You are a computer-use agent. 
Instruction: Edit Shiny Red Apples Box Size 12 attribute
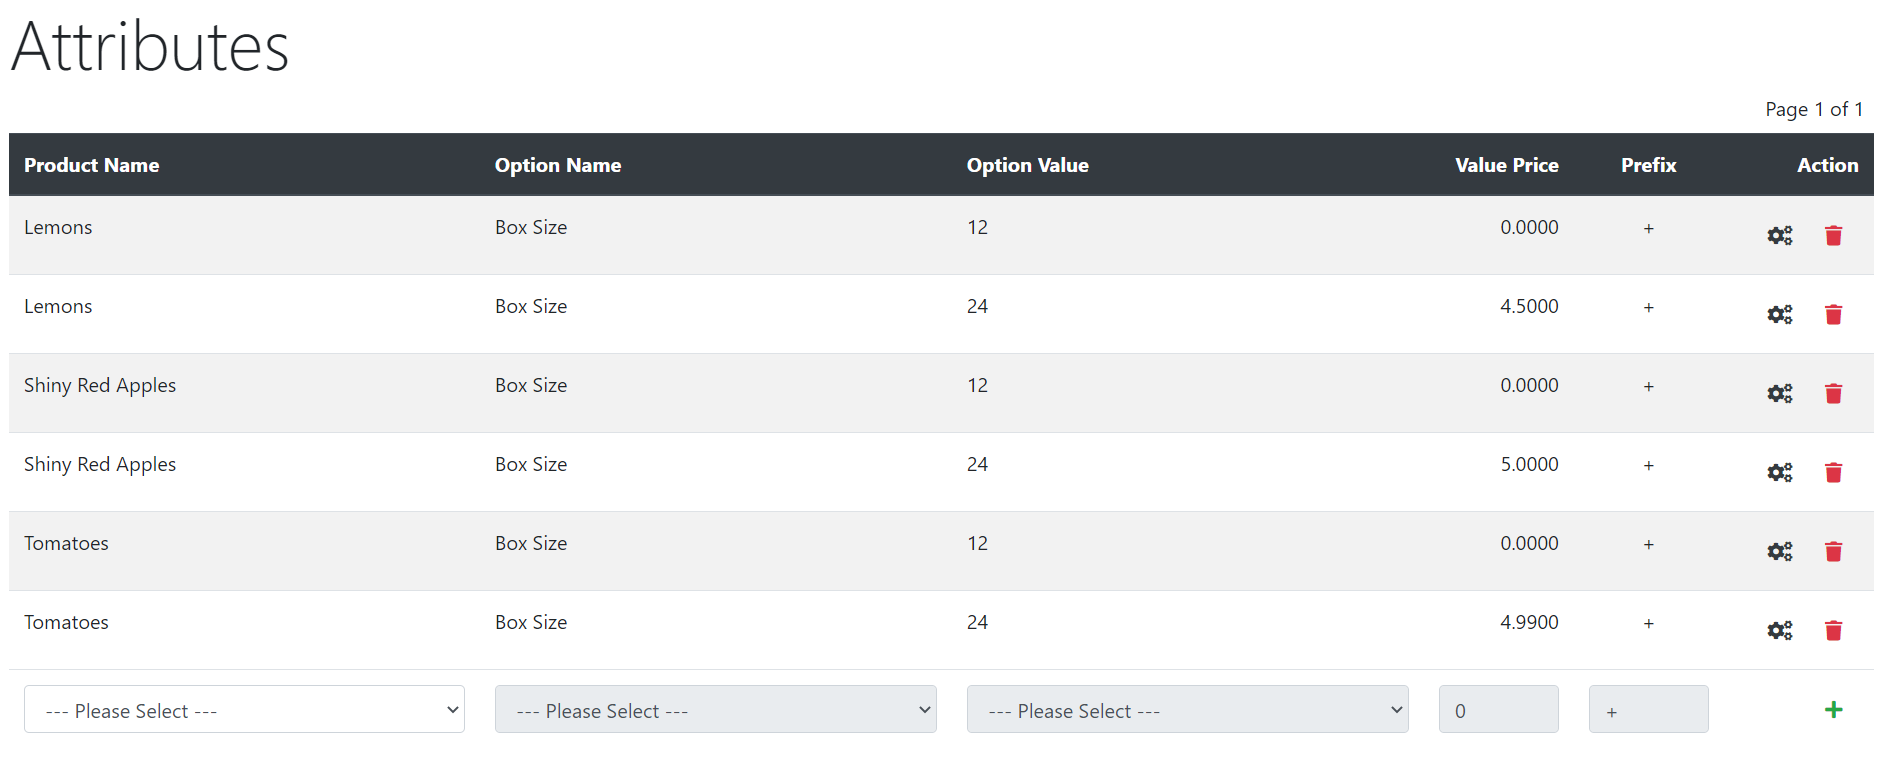click(1779, 393)
